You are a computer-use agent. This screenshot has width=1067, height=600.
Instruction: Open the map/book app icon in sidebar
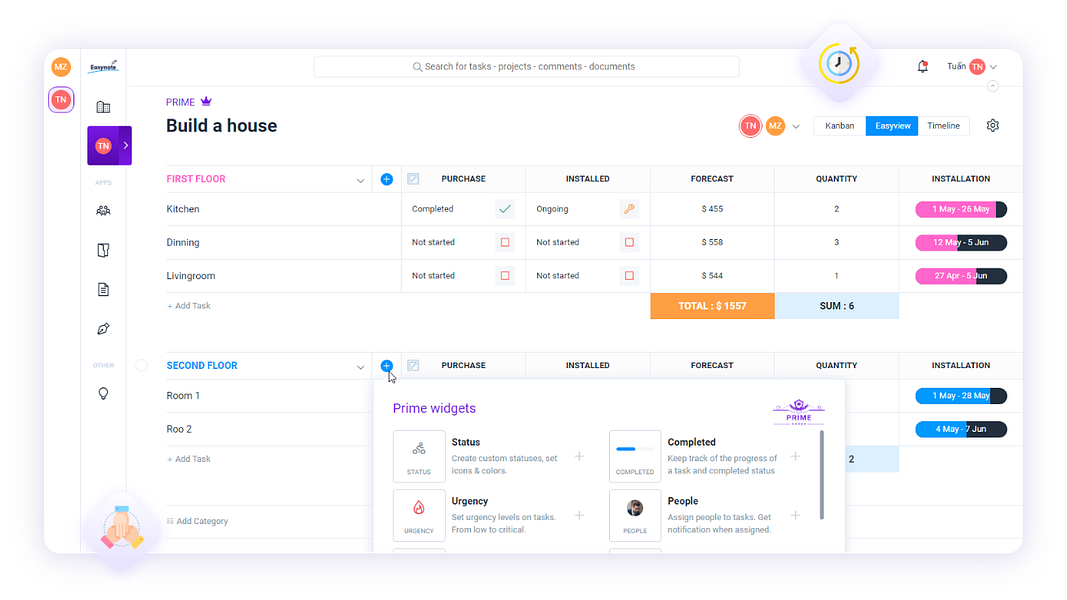103,250
